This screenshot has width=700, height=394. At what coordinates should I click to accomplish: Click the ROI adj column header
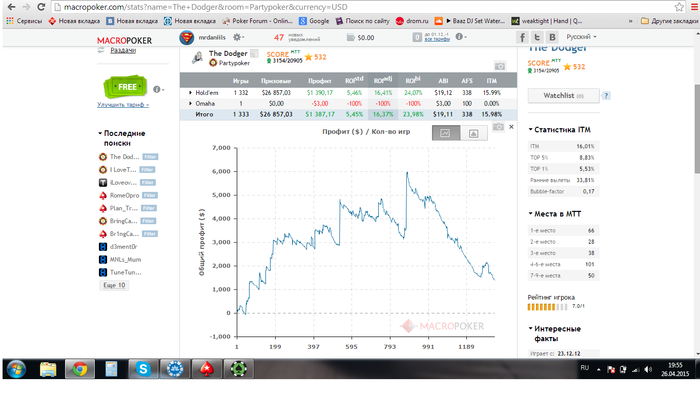383,80
